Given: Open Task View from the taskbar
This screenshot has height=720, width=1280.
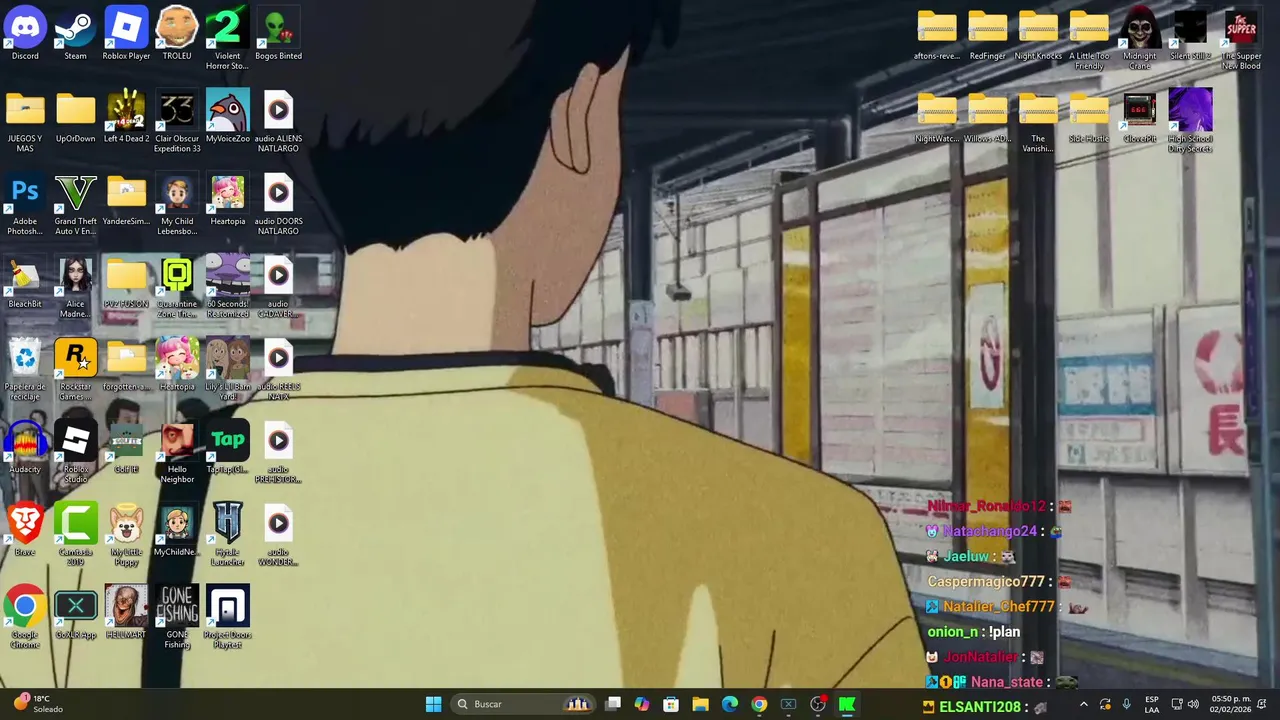Looking at the screenshot, I should click(x=613, y=704).
